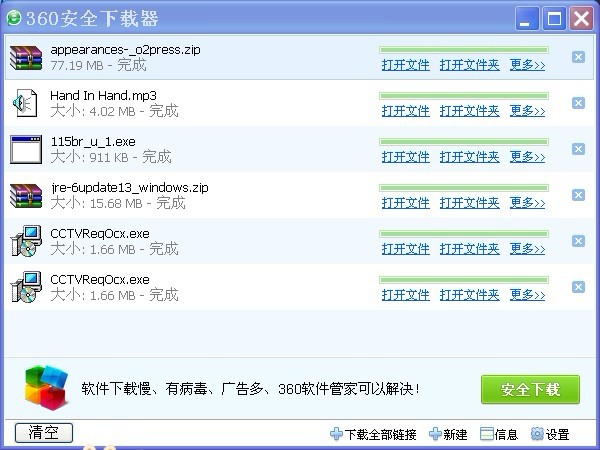This screenshot has width=600, height=450.
Task: Expand 更多>> for appearances-_o2press.zip
Action: [x=527, y=65]
